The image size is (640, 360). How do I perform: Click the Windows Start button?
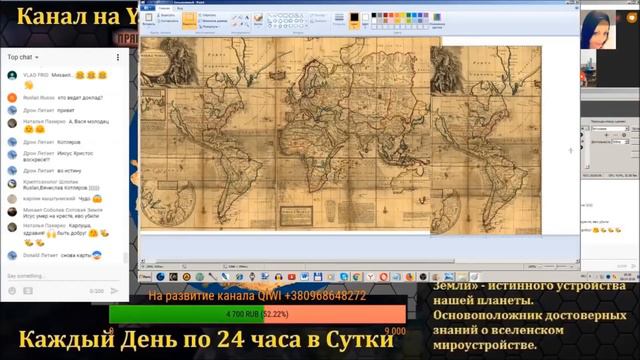pyautogui.click(x=145, y=277)
